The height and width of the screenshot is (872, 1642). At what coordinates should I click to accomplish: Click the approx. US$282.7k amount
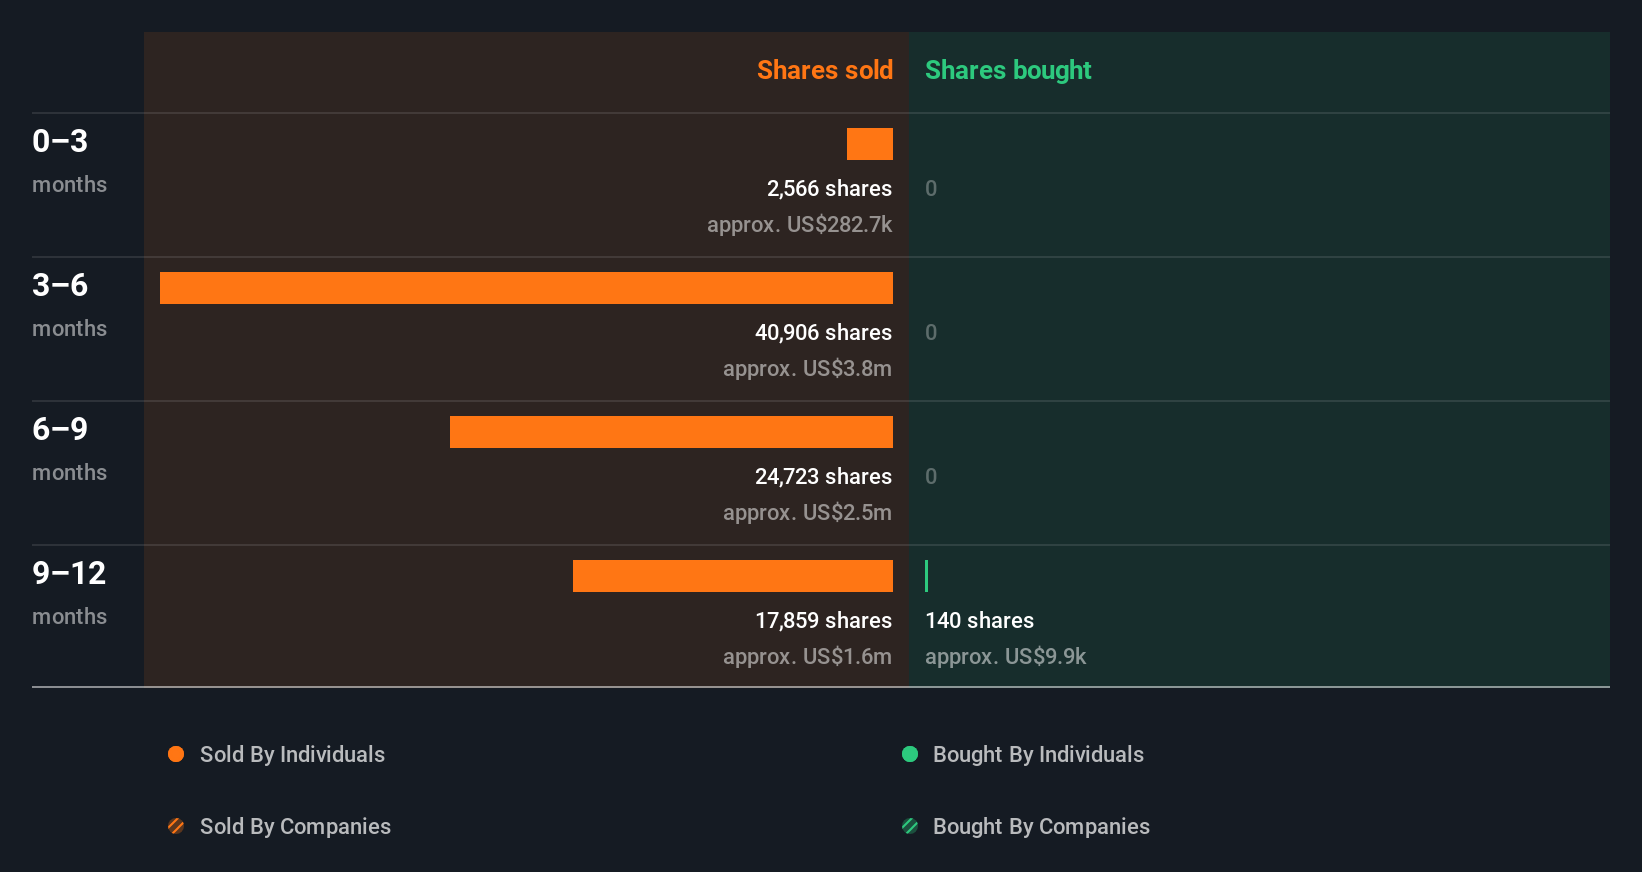tap(799, 225)
